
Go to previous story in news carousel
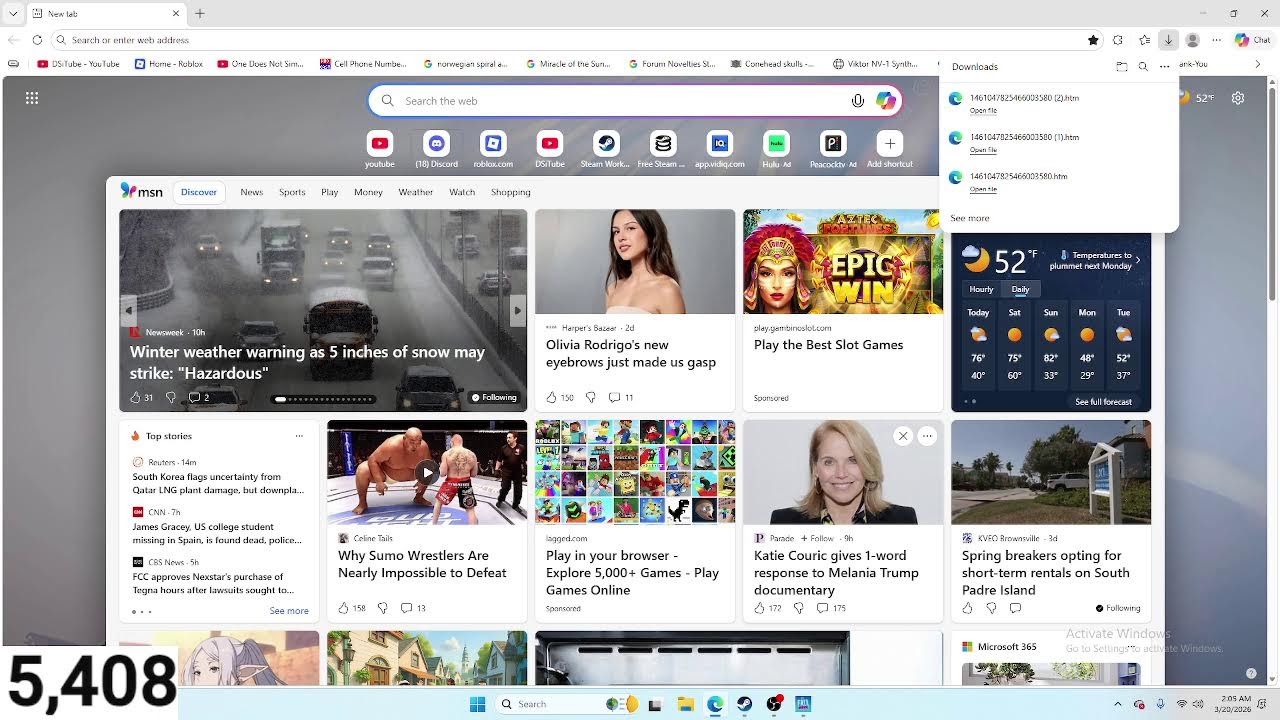coord(129,310)
